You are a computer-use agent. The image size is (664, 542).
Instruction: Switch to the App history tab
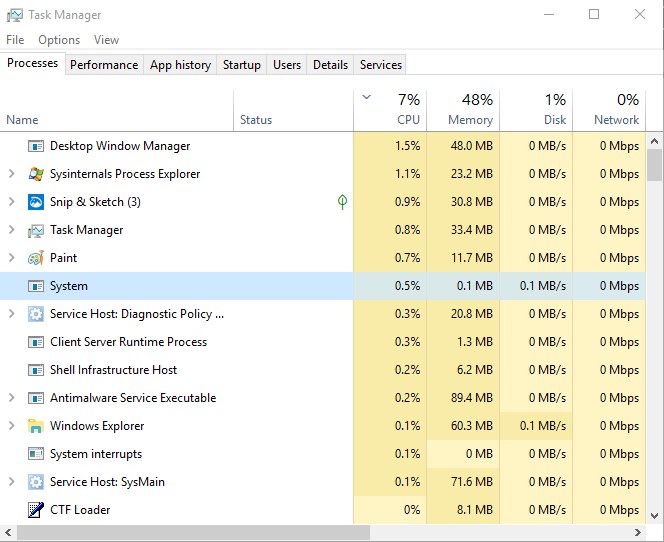point(180,65)
